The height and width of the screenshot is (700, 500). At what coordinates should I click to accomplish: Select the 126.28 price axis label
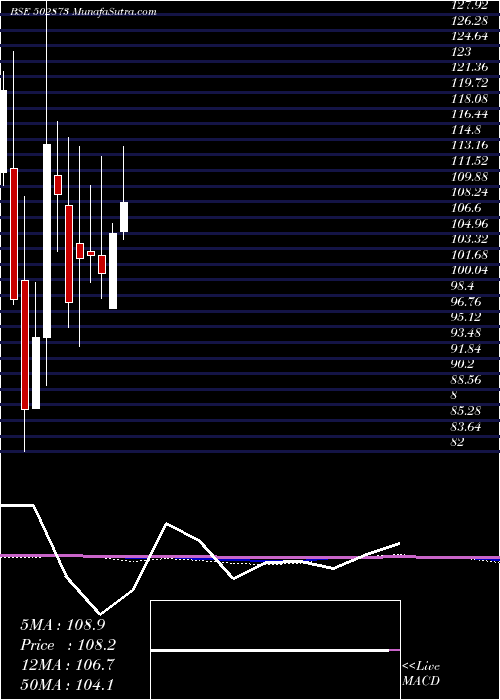click(468, 20)
